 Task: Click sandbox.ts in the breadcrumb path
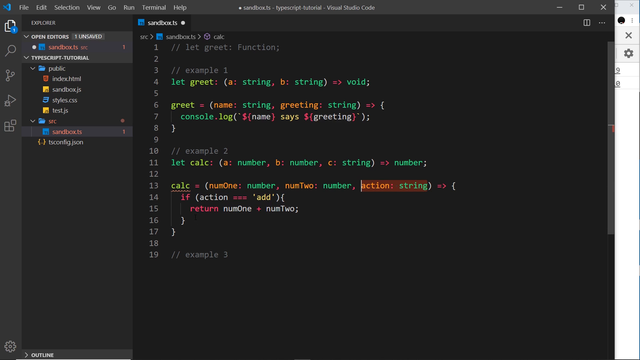pos(180,37)
